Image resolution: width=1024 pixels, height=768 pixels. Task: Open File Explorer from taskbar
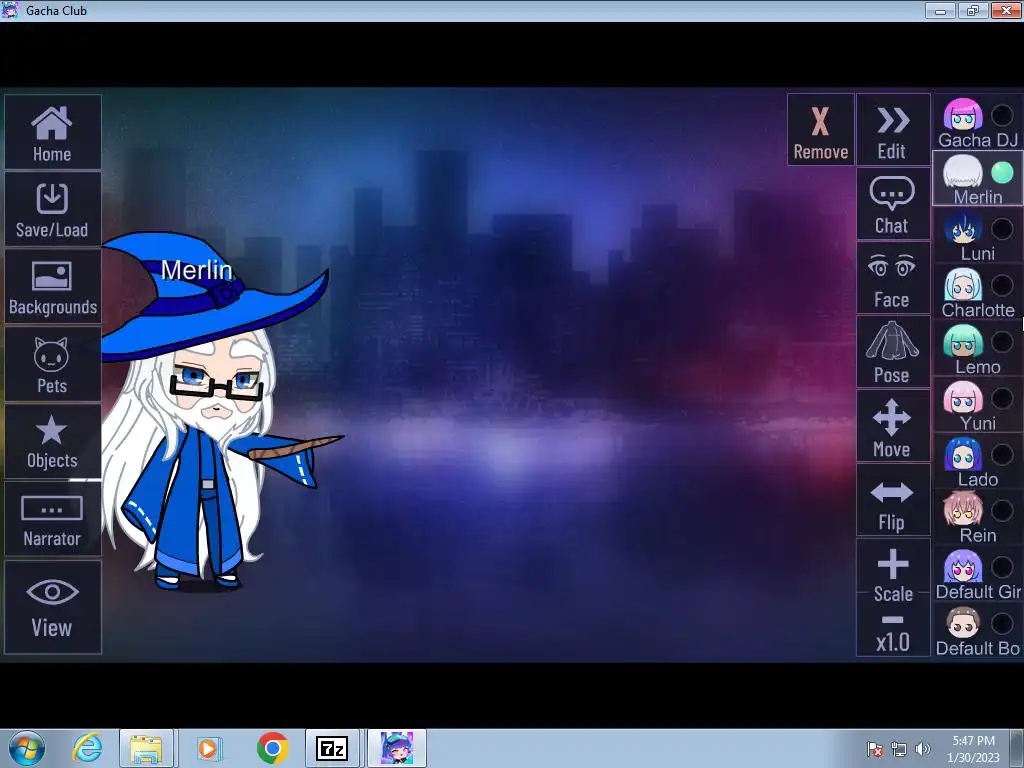pyautogui.click(x=146, y=748)
